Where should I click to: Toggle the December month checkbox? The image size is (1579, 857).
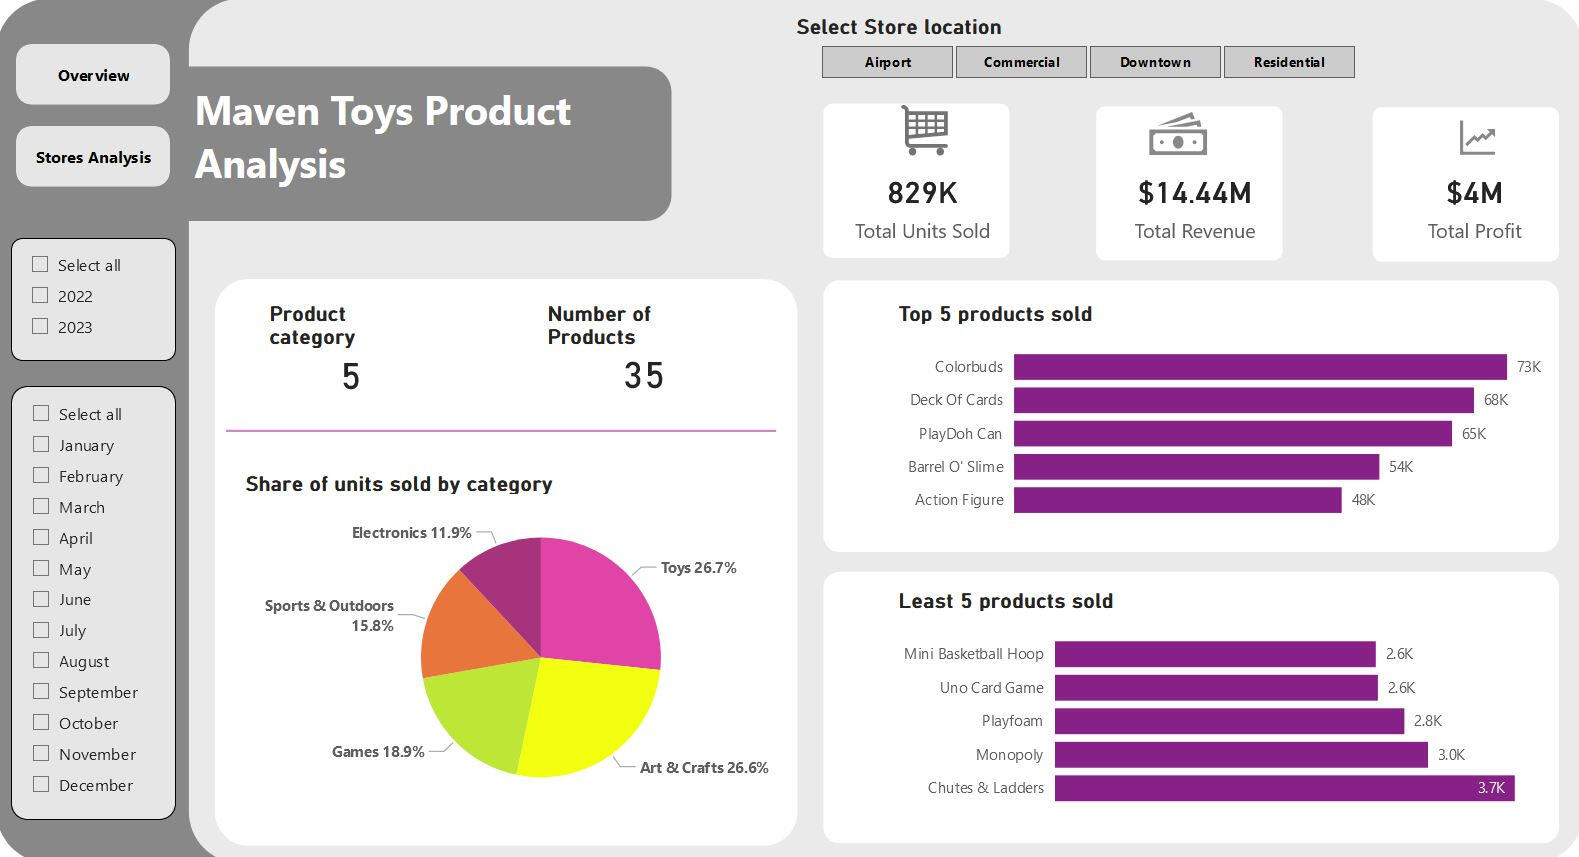click(41, 784)
